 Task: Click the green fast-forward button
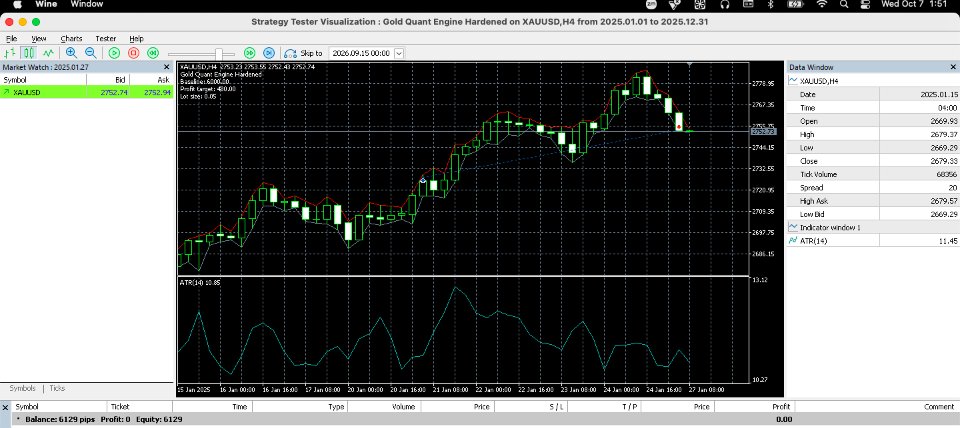[249, 53]
